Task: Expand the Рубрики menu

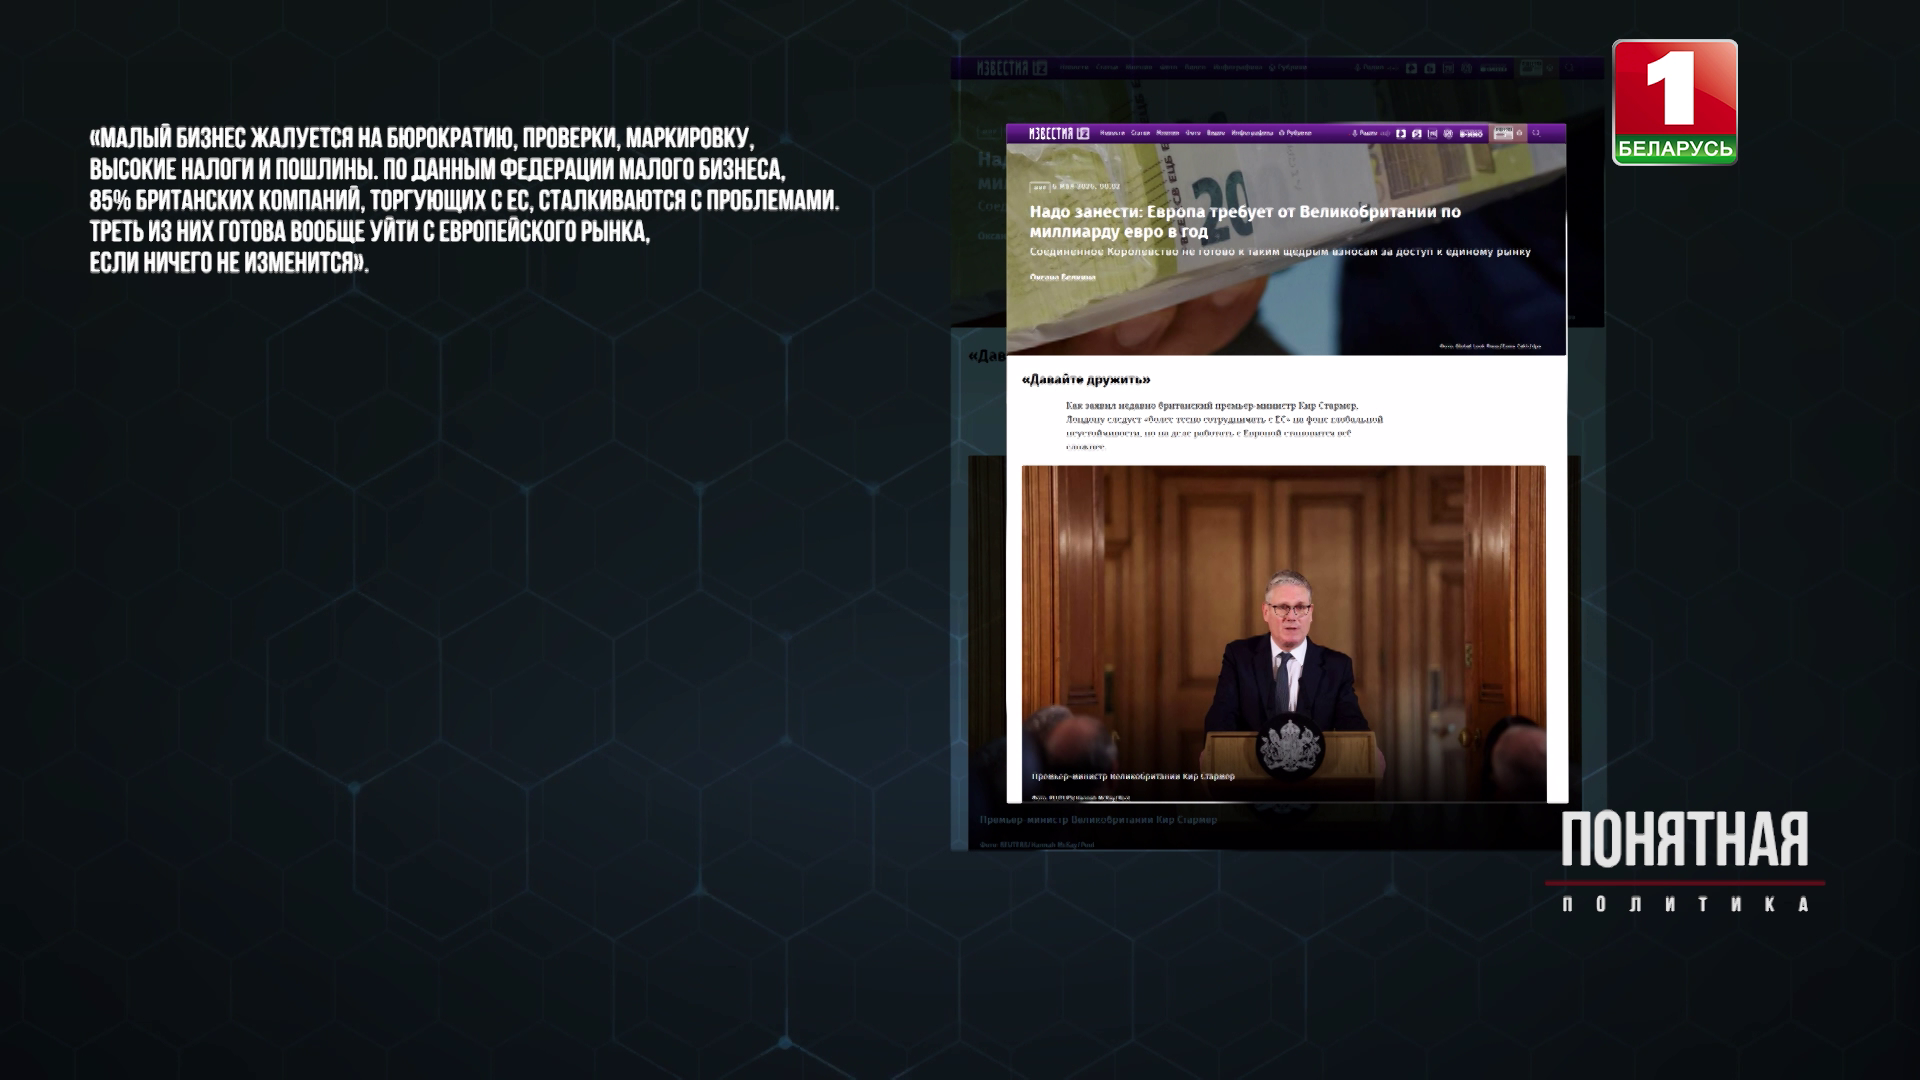Action: coord(1296,133)
